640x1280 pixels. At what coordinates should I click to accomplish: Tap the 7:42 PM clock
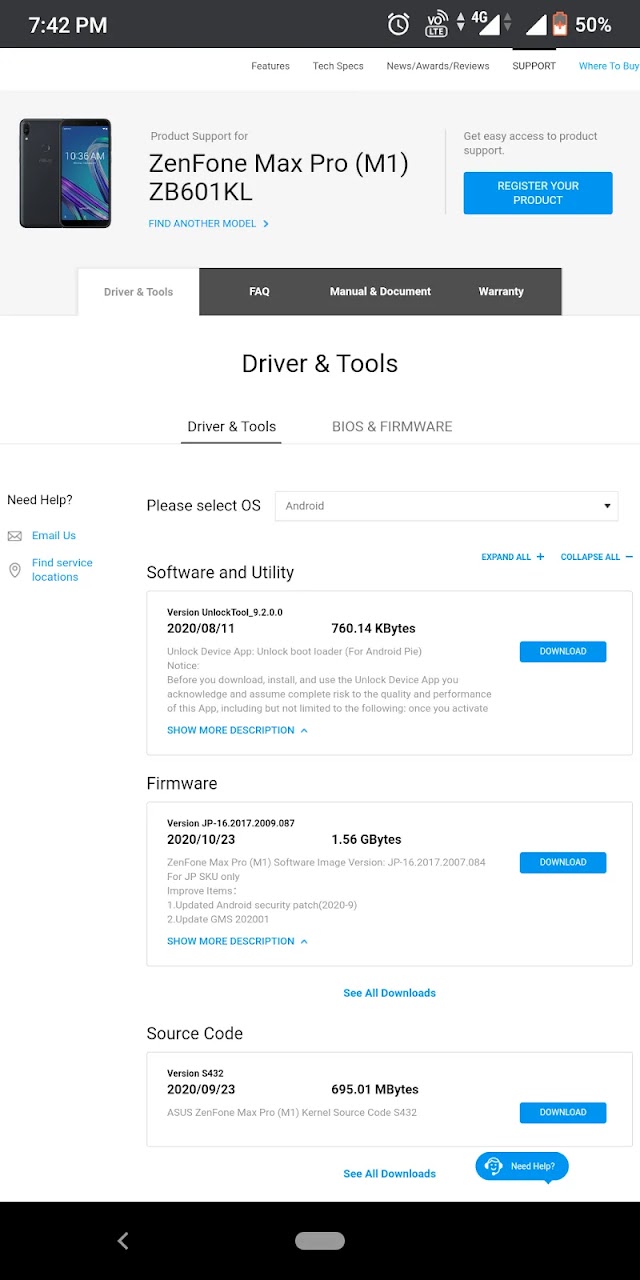tap(68, 25)
